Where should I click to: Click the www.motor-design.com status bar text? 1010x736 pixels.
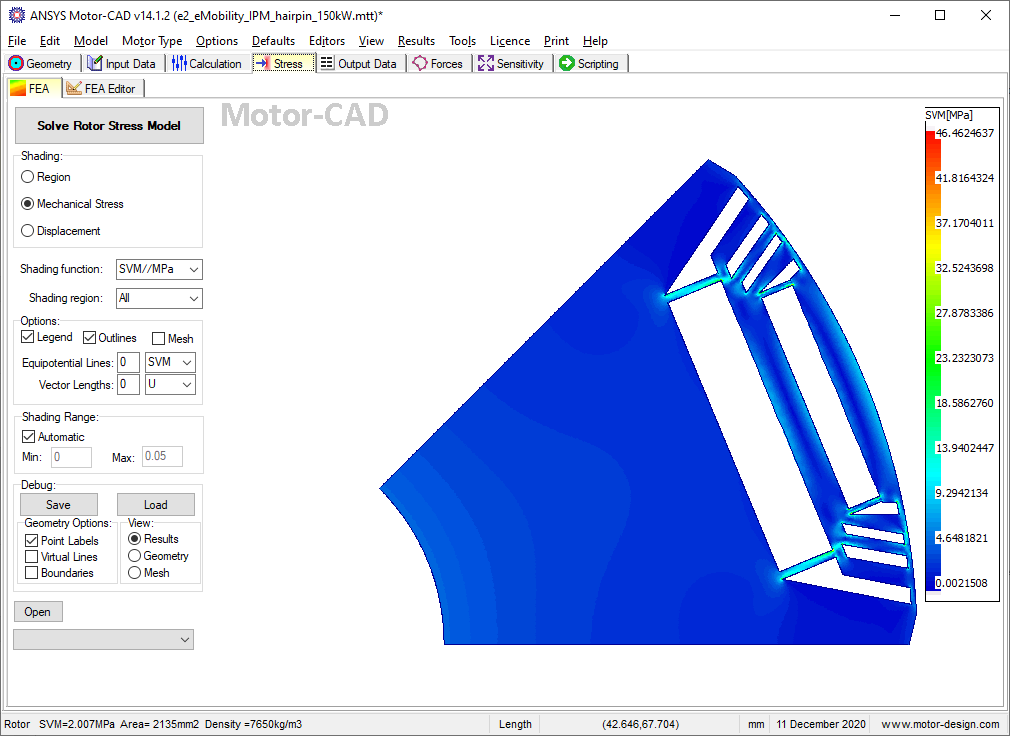pyautogui.click(x=940, y=724)
